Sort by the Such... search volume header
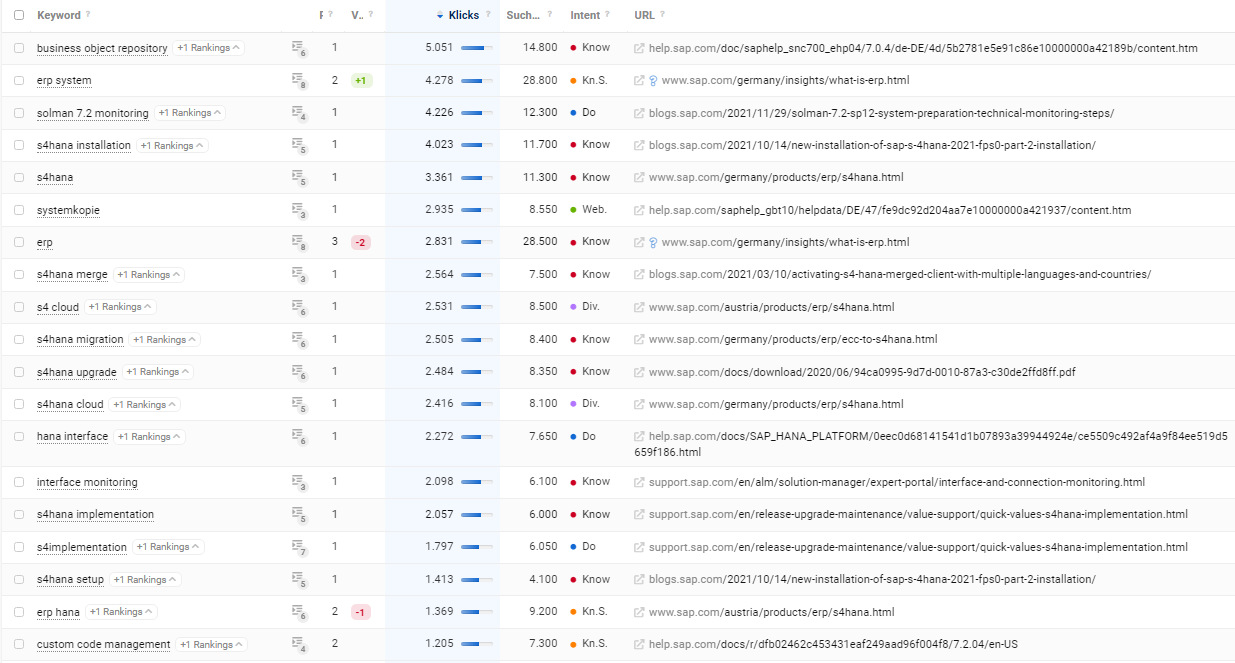The height and width of the screenshot is (663, 1235). (523, 15)
